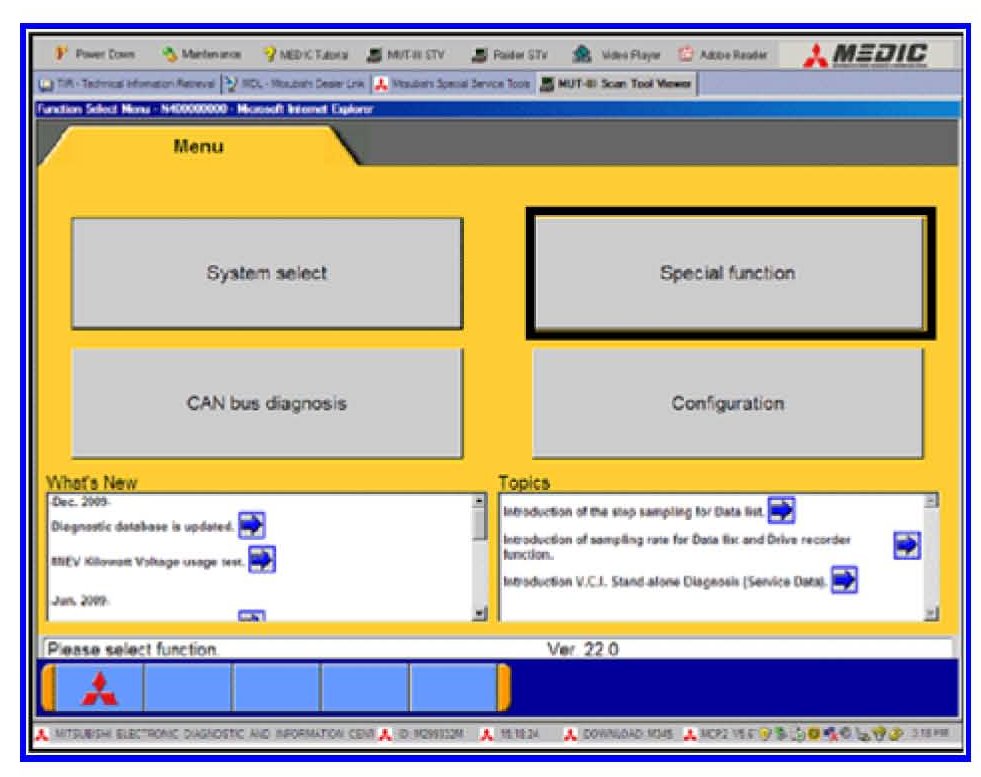
Task: Select the Mitsubishi Special Service Tools tab
Action: pos(451,83)
